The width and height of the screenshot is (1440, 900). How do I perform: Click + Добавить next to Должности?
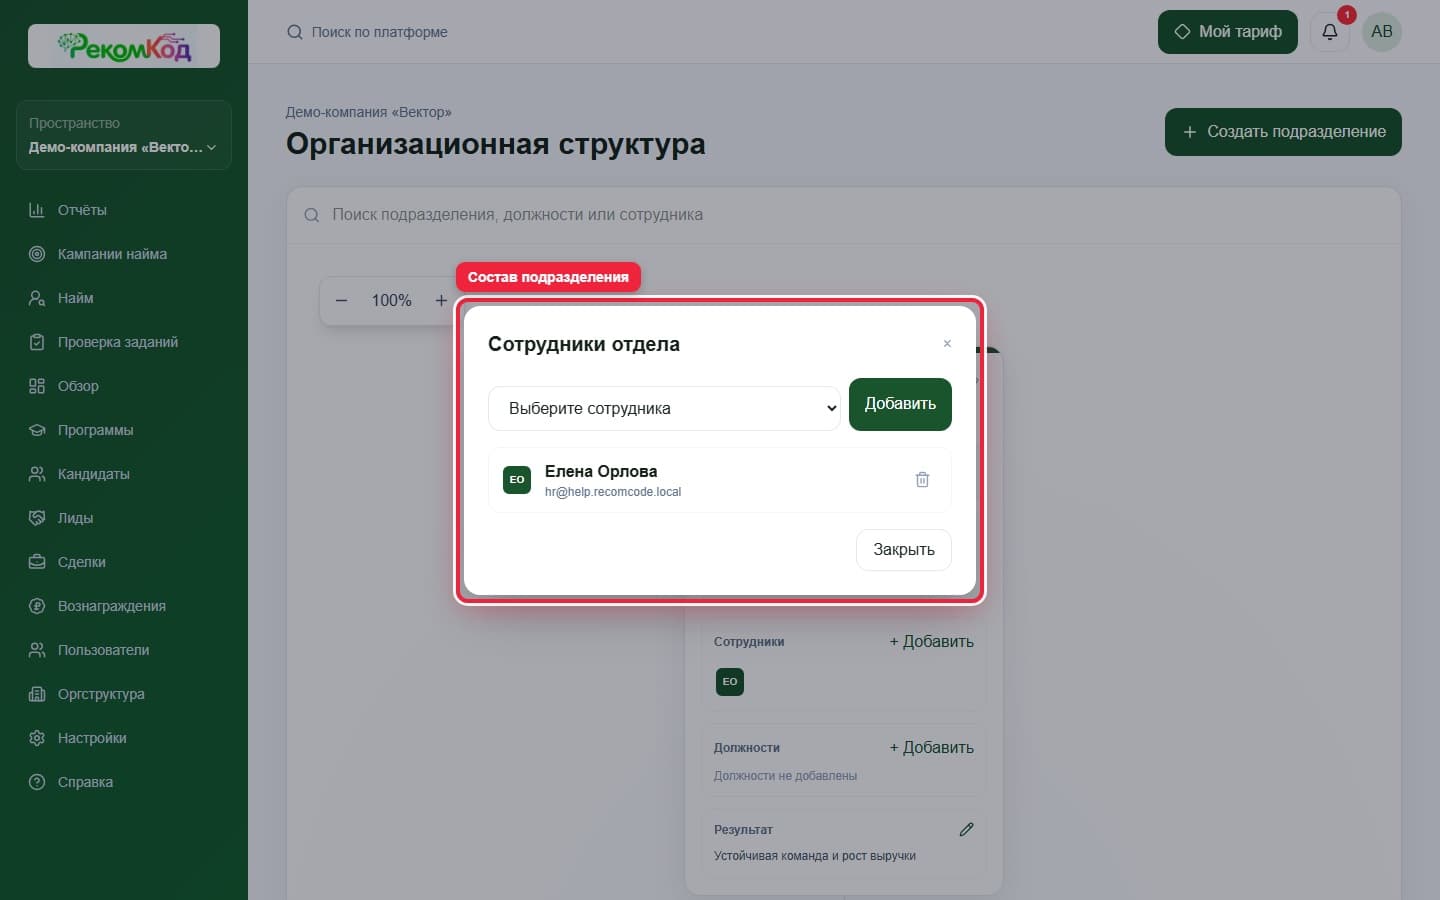[931, 748]
